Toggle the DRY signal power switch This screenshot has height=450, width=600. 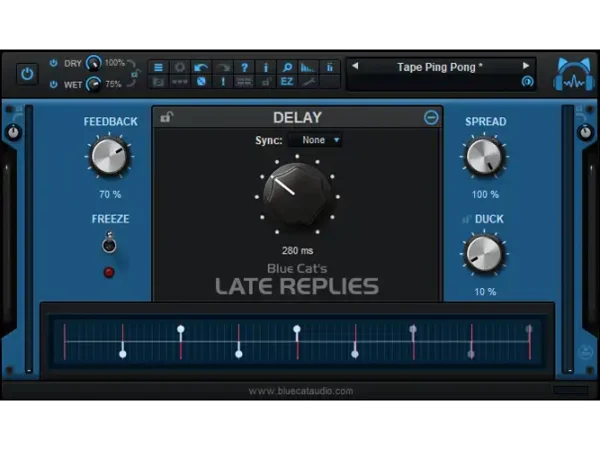click(54, 63)
